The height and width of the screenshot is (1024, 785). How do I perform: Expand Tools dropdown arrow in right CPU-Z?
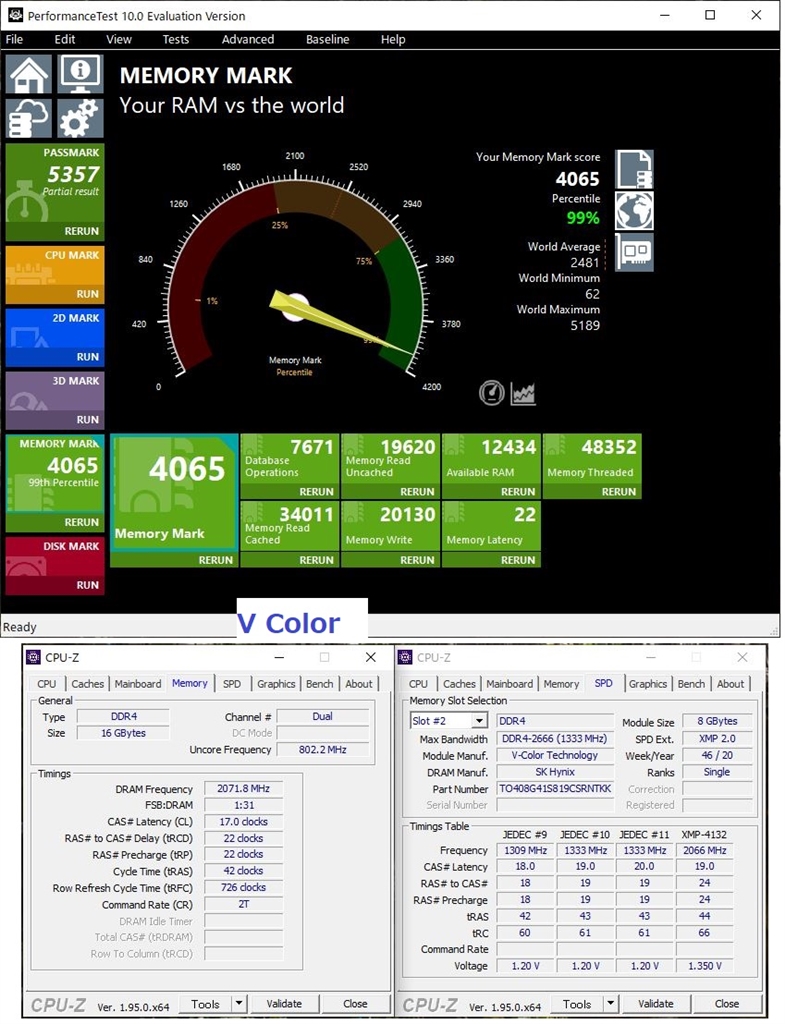pos(611,1004)
